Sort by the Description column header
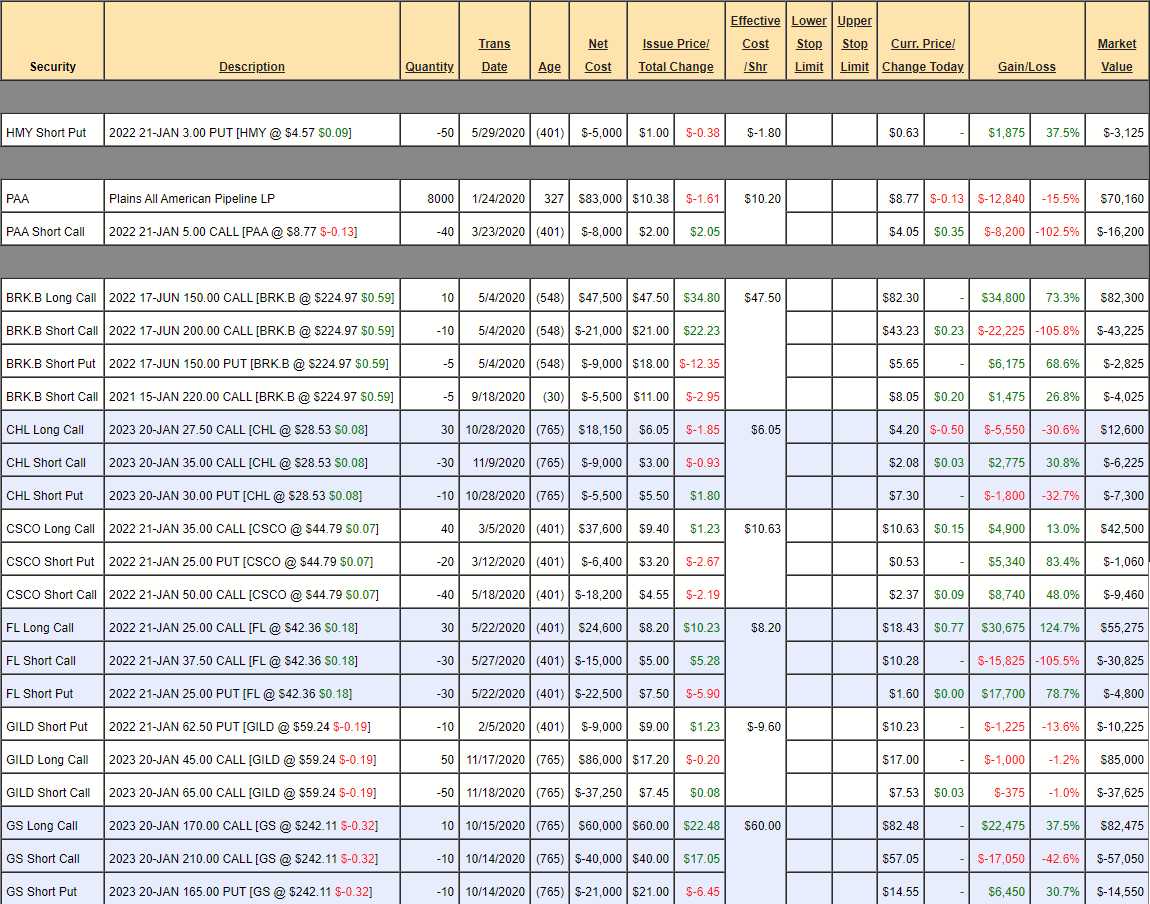This screenshot has height=904, width=1150. click(252, 67)
